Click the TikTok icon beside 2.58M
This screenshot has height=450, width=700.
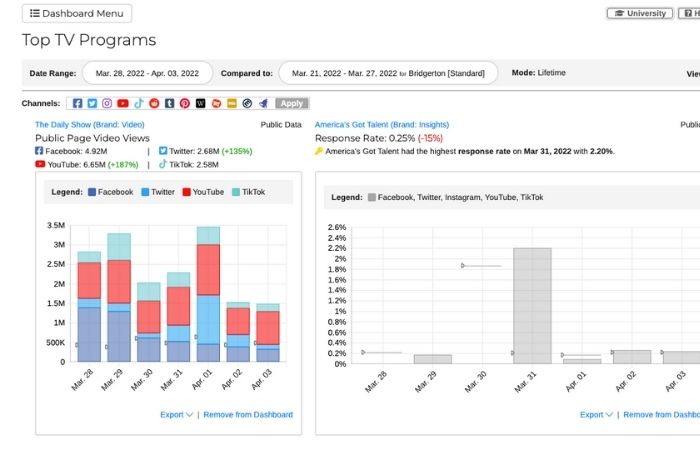pos(163,164)
